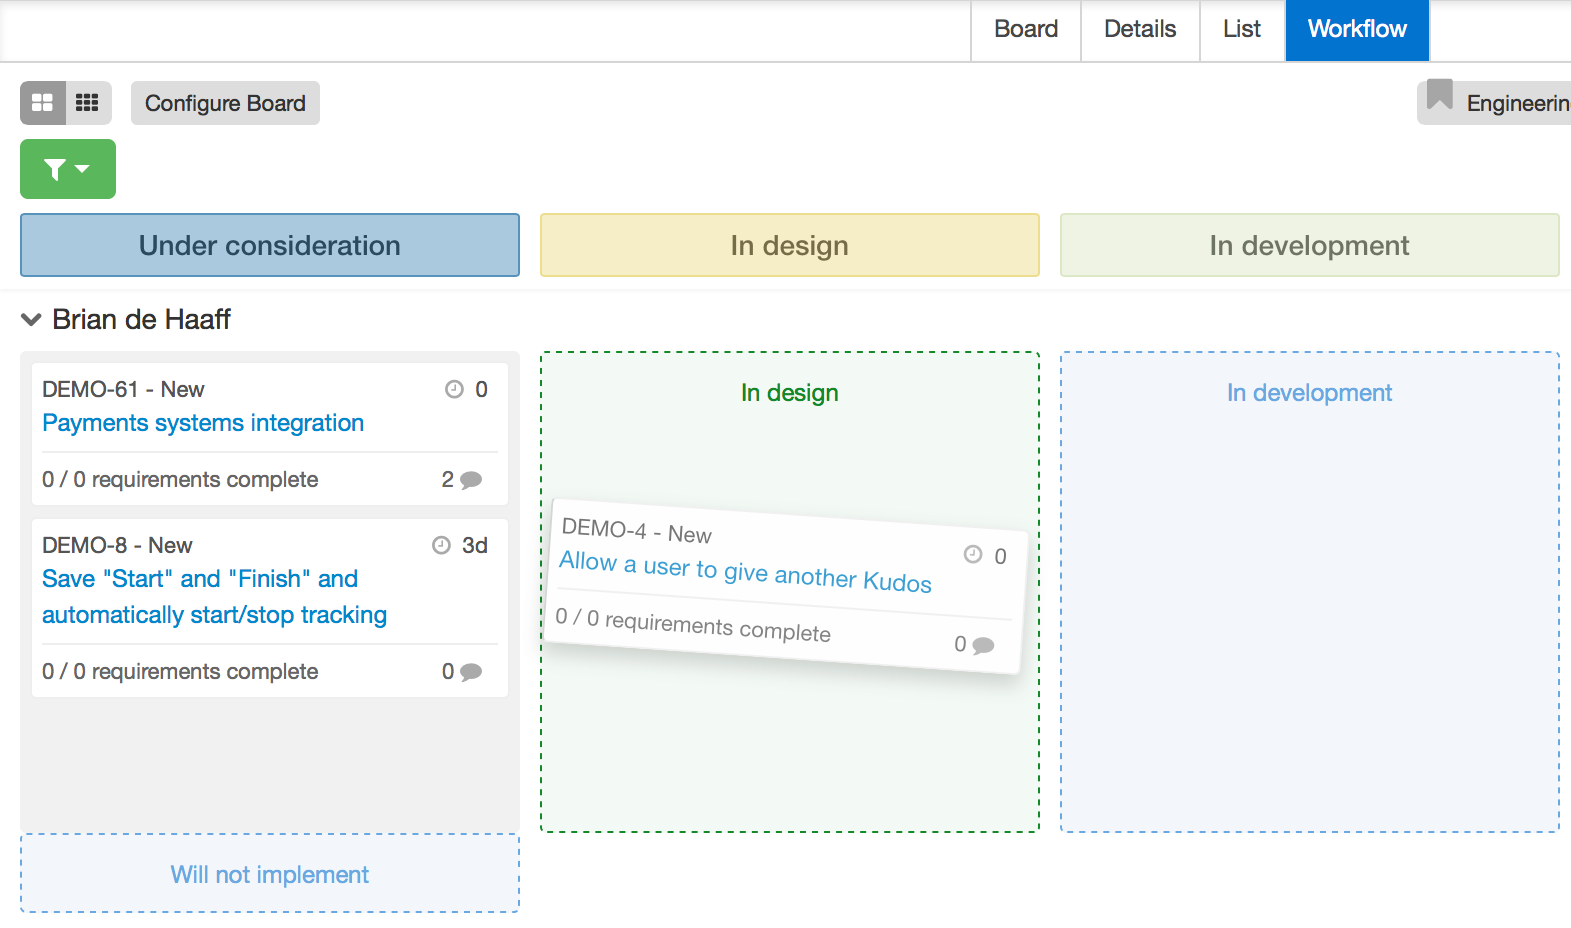
Task: Click the green In design drop zone label
Action: 790,393
